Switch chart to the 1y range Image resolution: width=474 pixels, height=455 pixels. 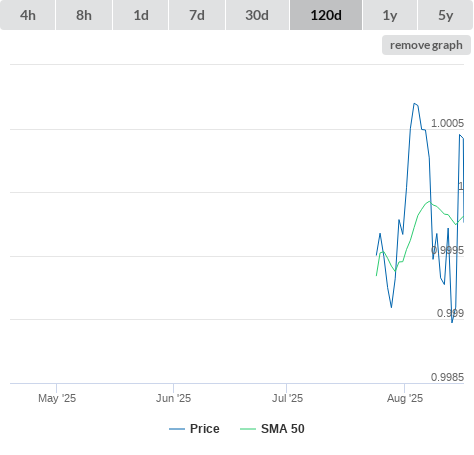[390, 15]
